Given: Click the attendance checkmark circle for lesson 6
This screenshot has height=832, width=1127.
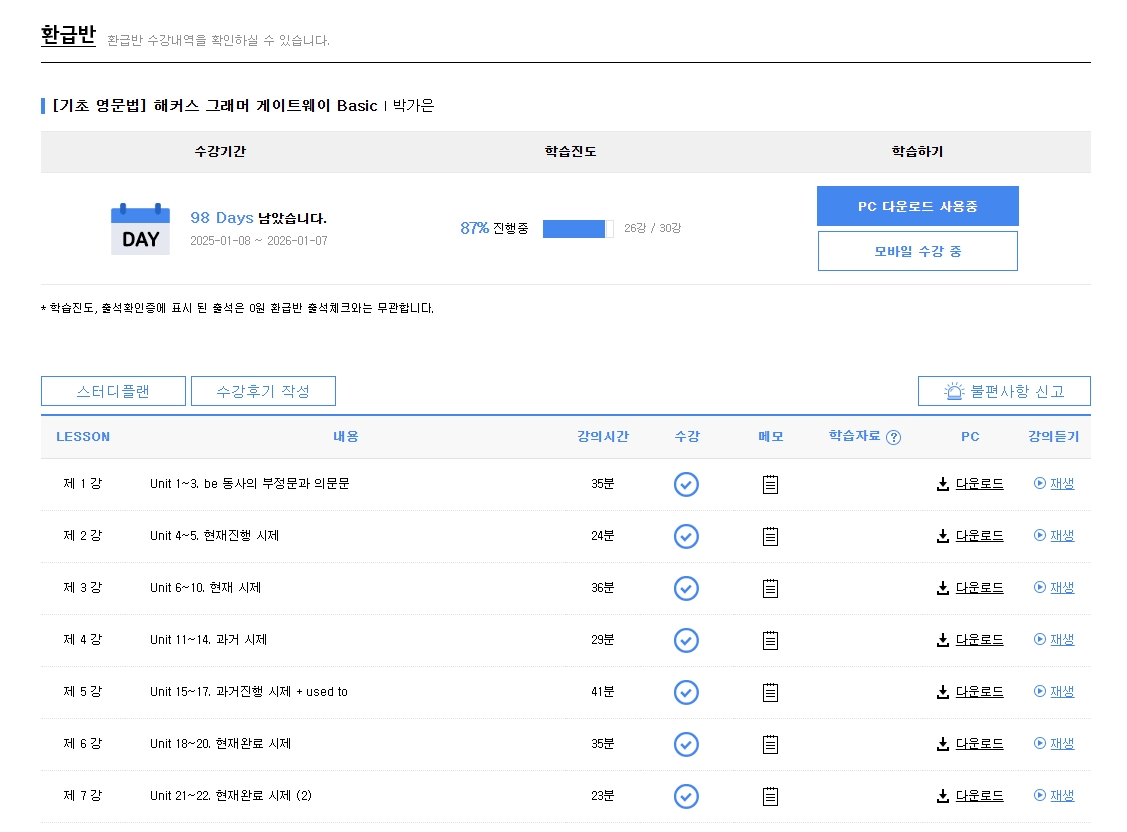Looking at the screenshot, I should click(686, 744).
